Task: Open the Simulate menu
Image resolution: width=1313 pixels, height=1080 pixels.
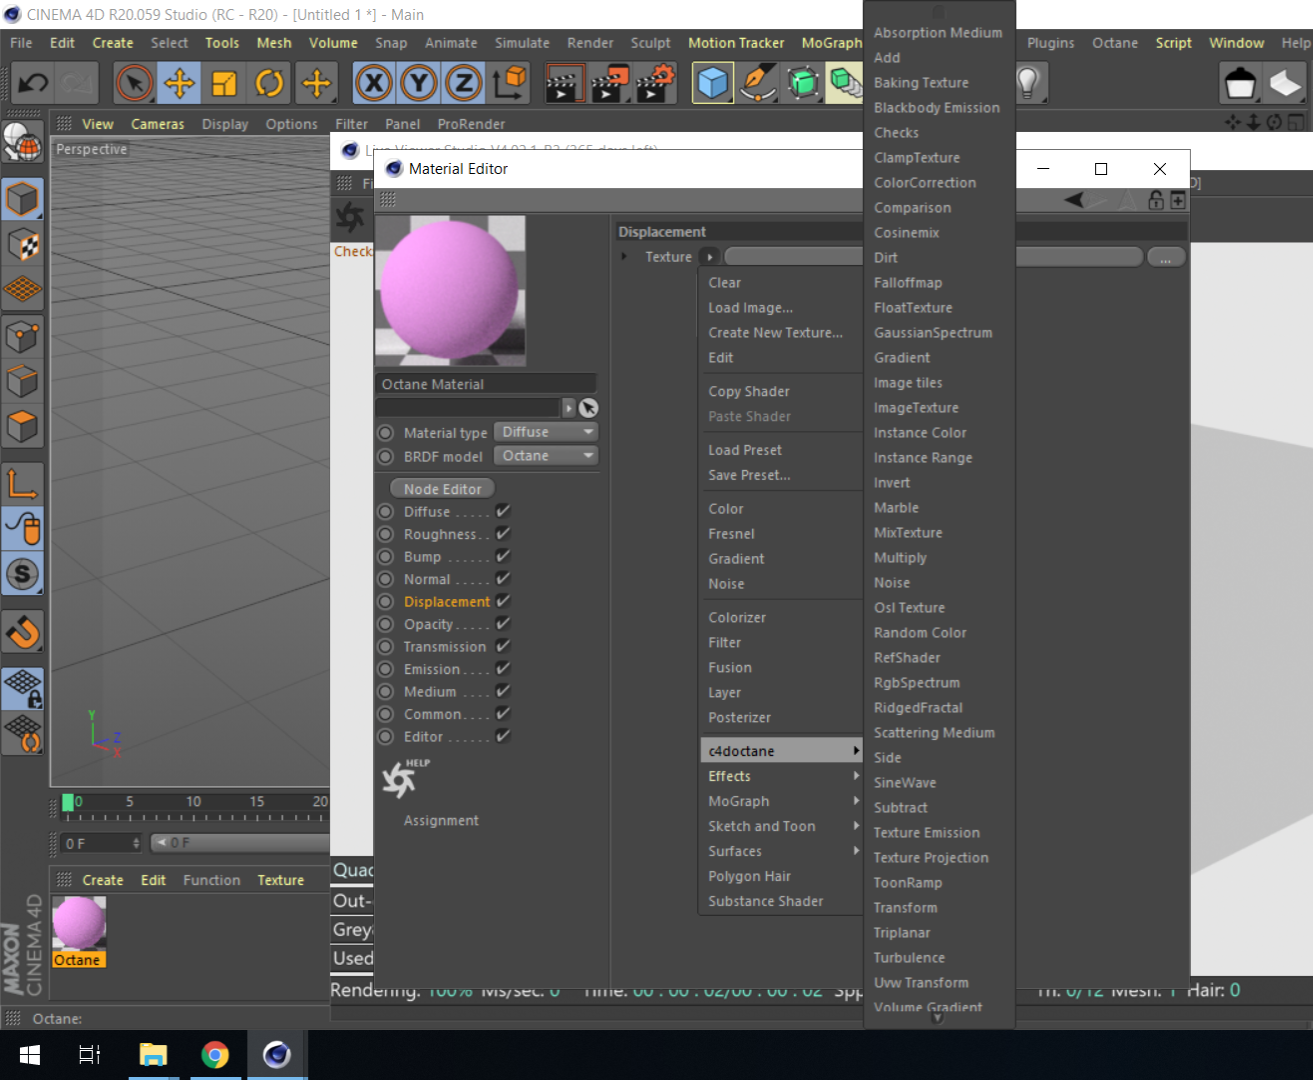Action: click(x=522, y=43)
